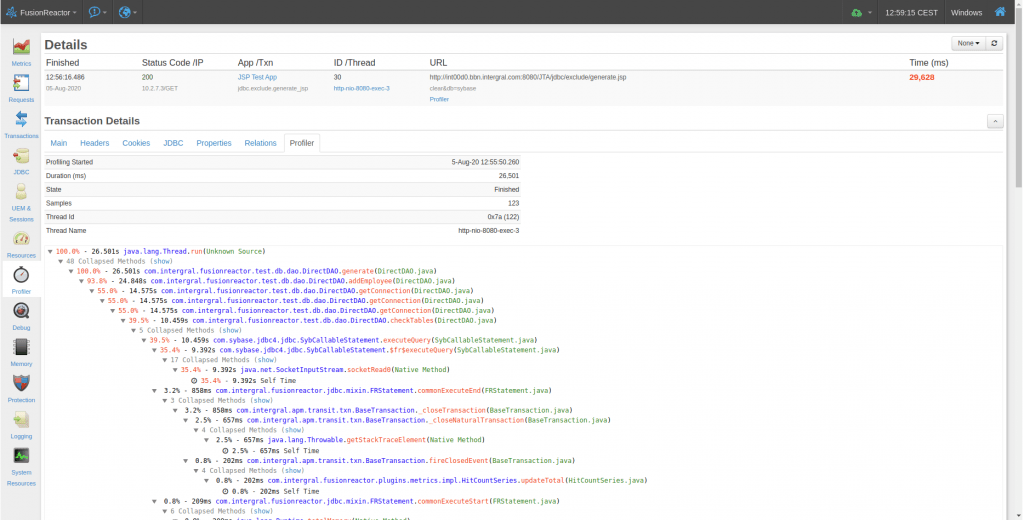
Task: Select the 29,628 time value
Action: [921, 77]
